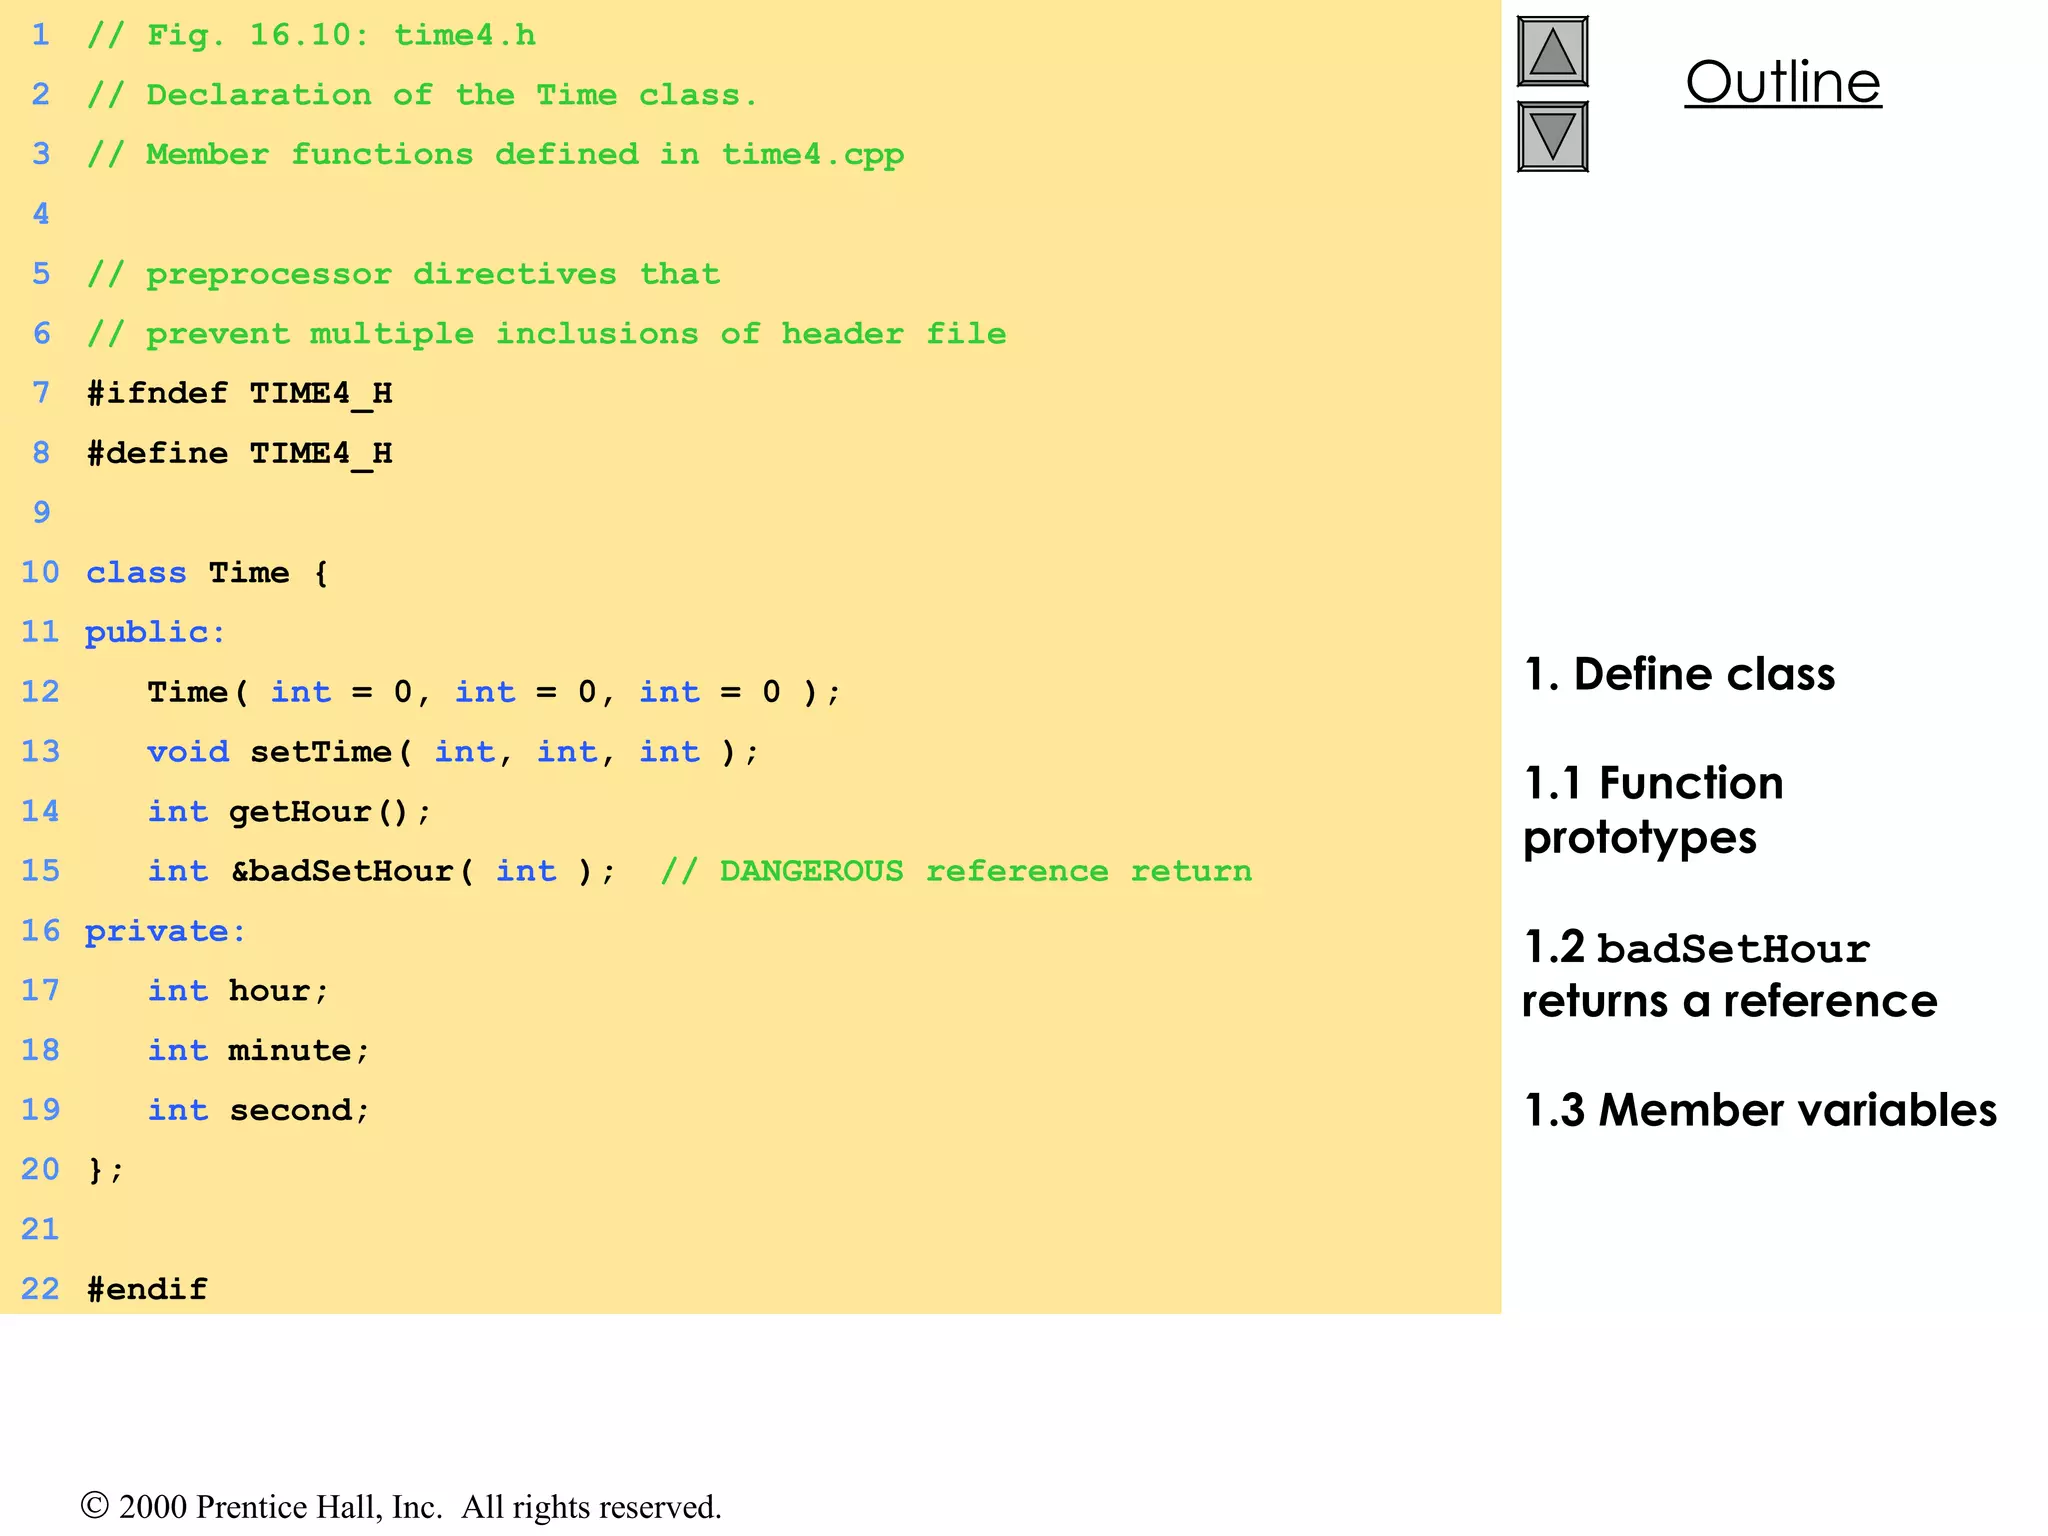Select the '1.3 Member variables' outline entry
This screenshot has width=2048, height=1536.
pyautogui.click(x=1760, y=1110)
